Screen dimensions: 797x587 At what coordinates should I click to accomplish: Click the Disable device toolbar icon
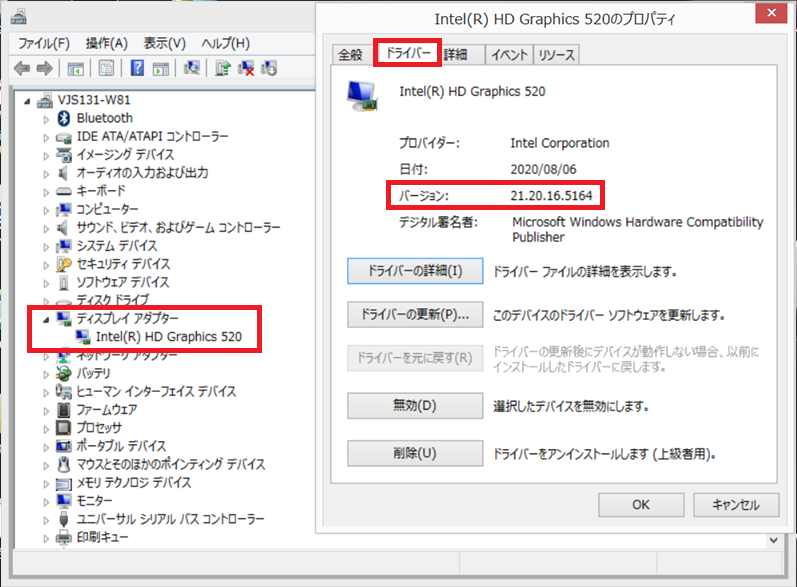coord(269,68)
